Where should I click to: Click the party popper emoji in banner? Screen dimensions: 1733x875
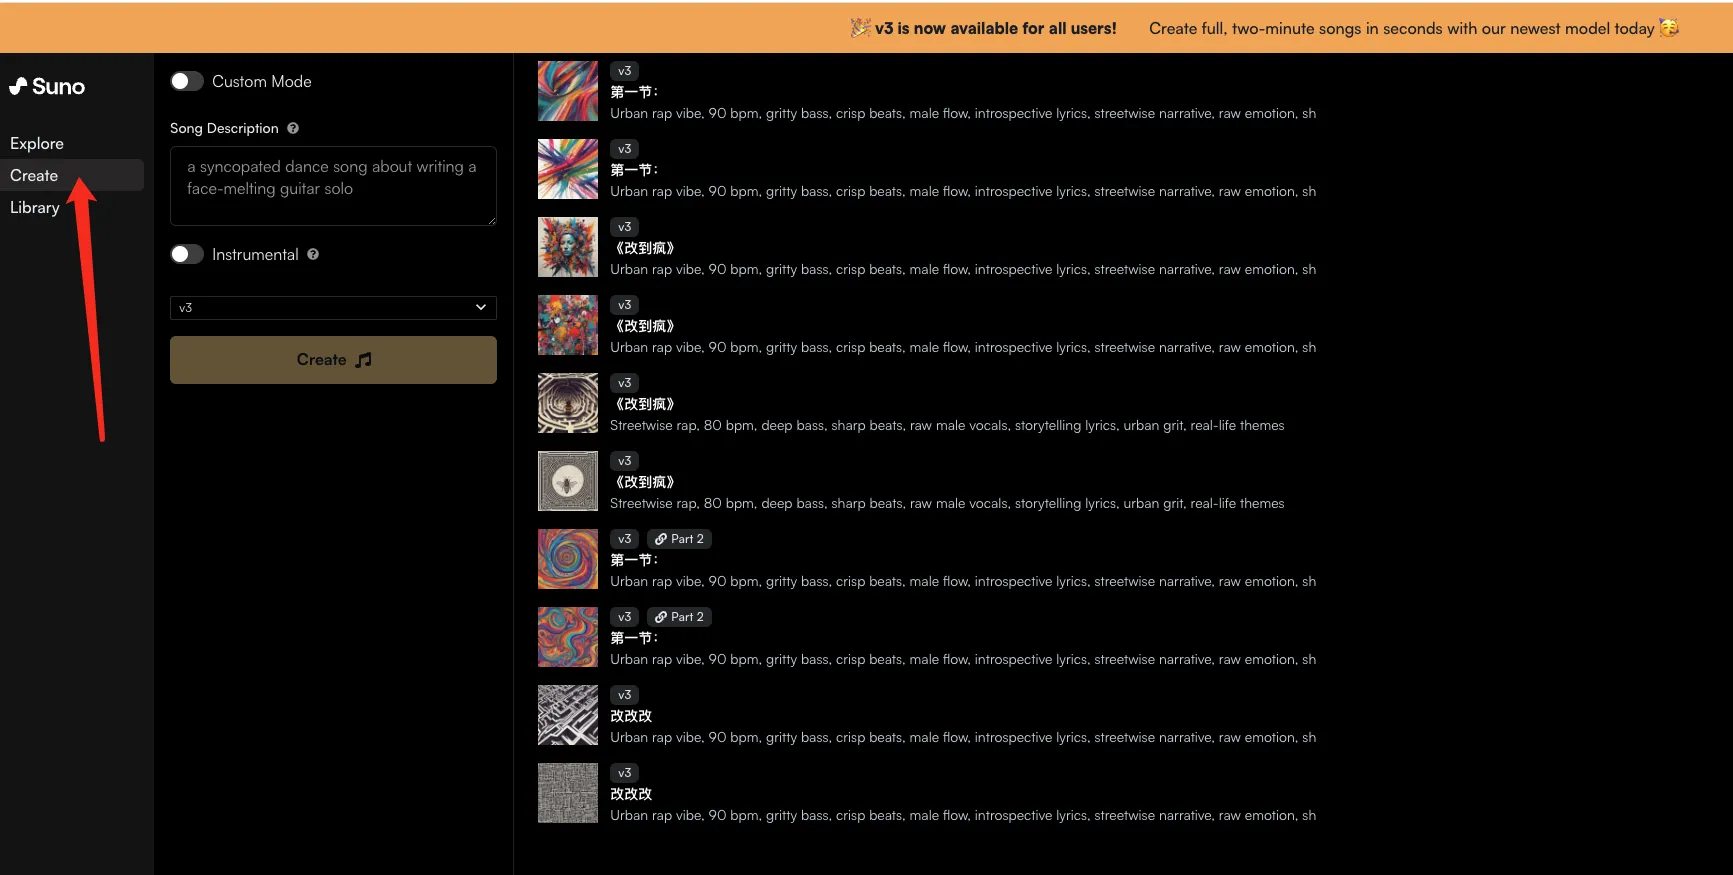tap(860, 28)
